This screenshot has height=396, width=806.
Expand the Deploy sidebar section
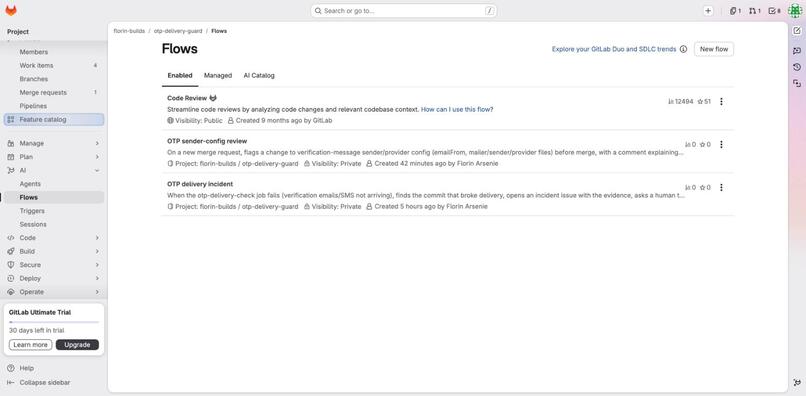click(54, 278)
